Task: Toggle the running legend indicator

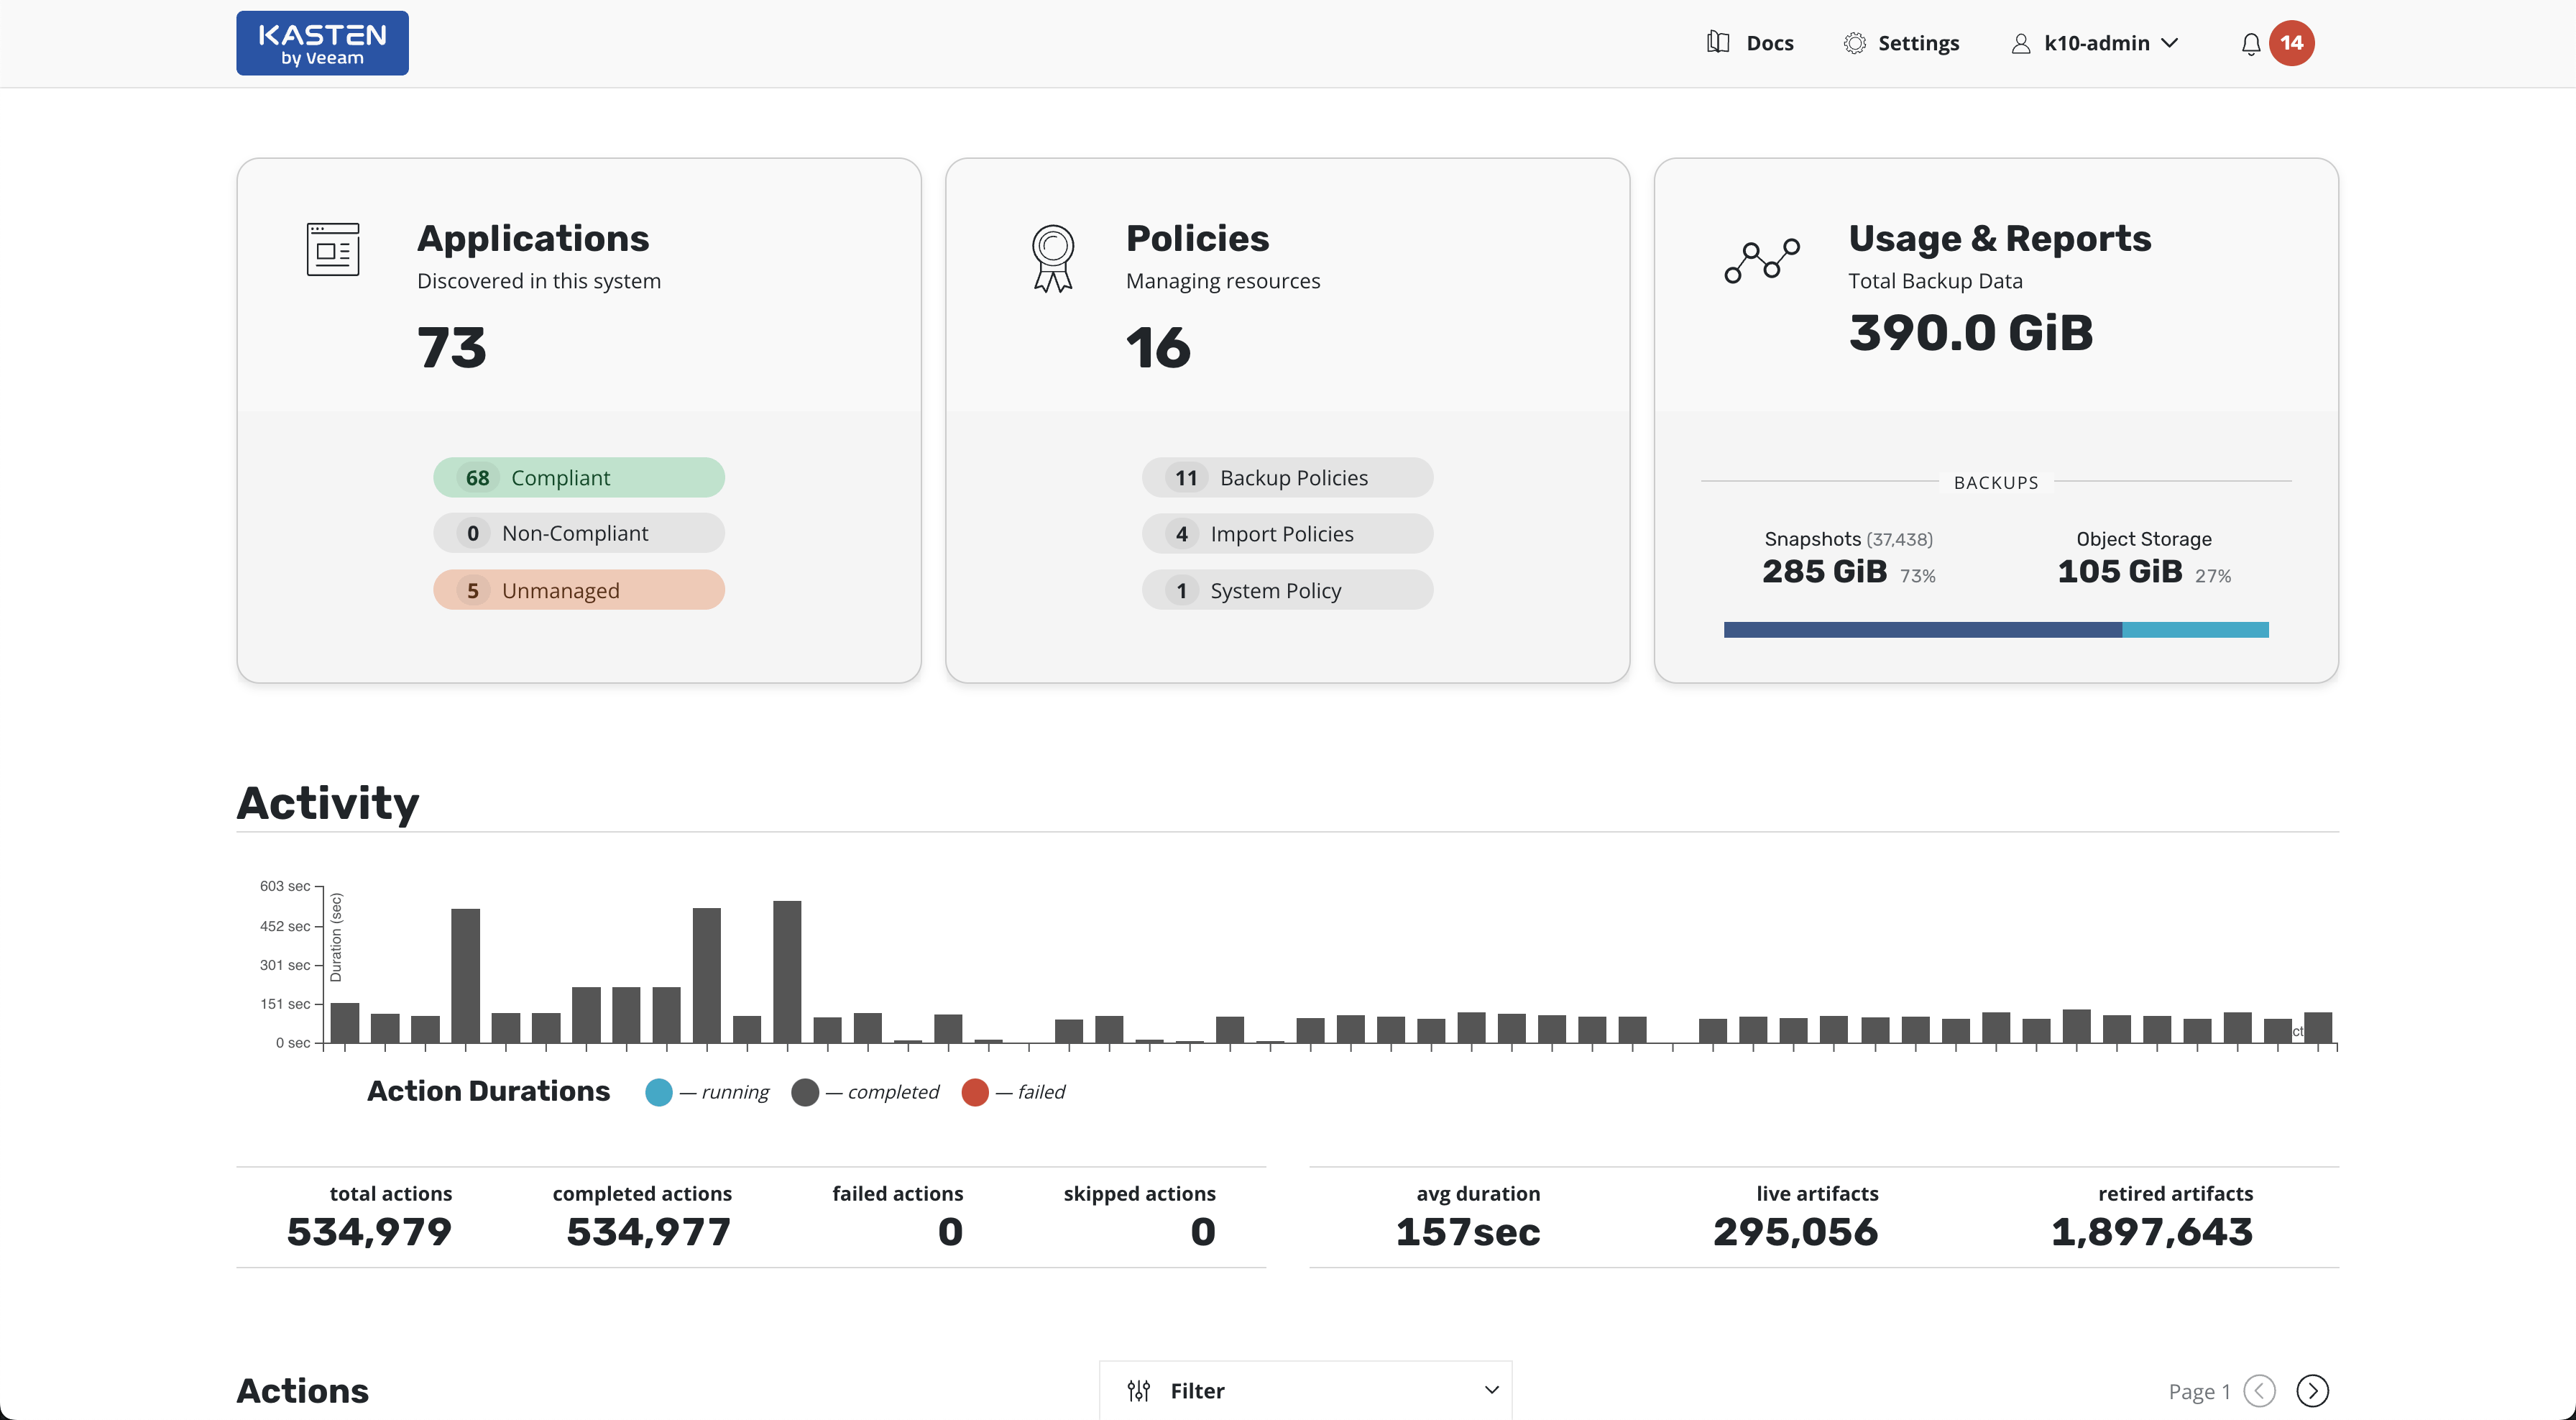Action: [x=659, y=1092]
